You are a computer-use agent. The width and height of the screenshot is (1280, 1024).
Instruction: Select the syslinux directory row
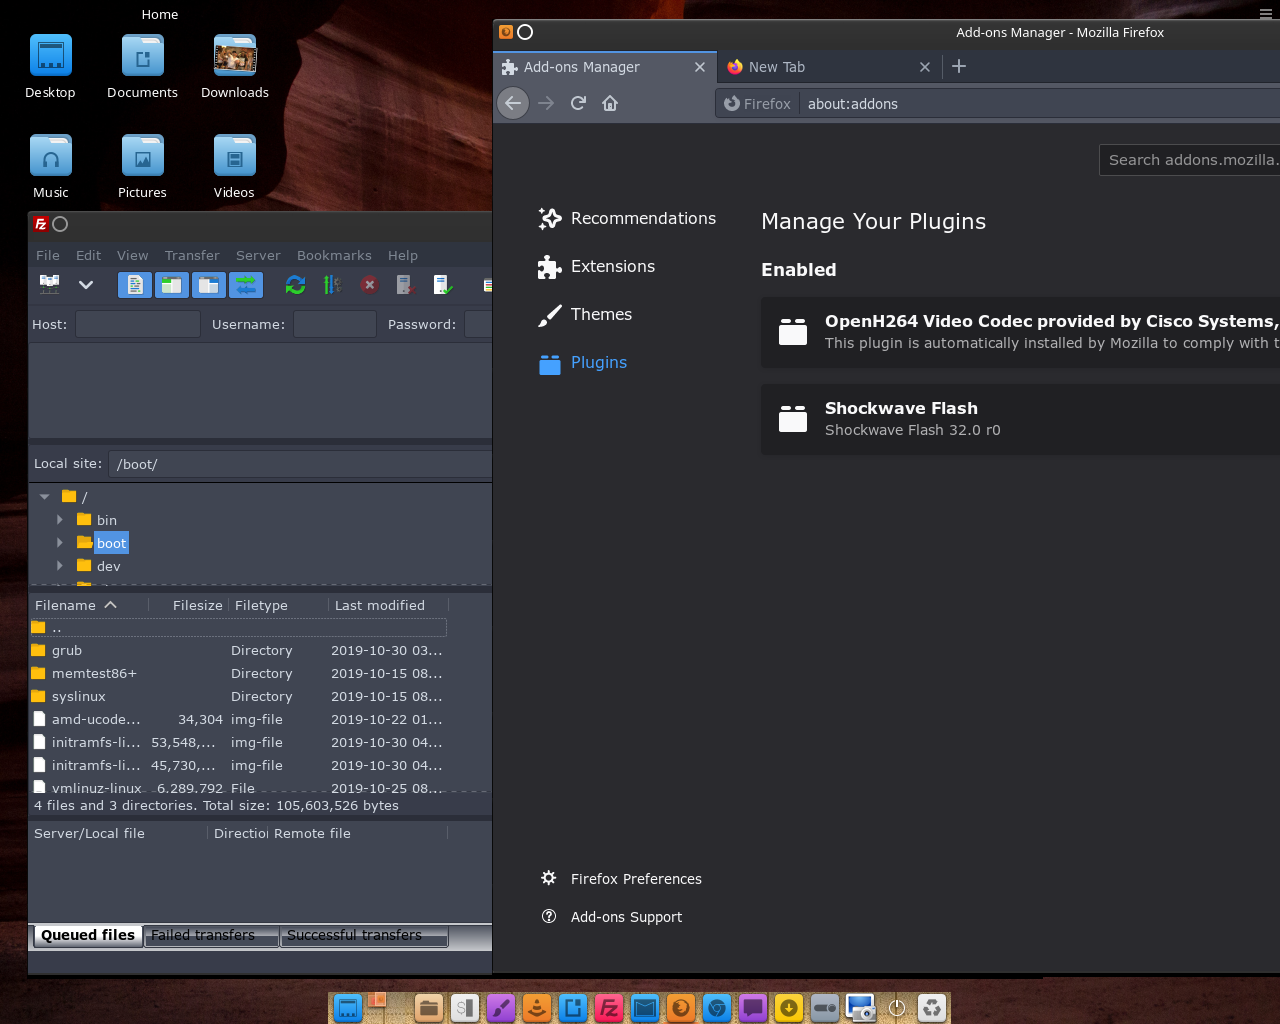click(238, 696)
